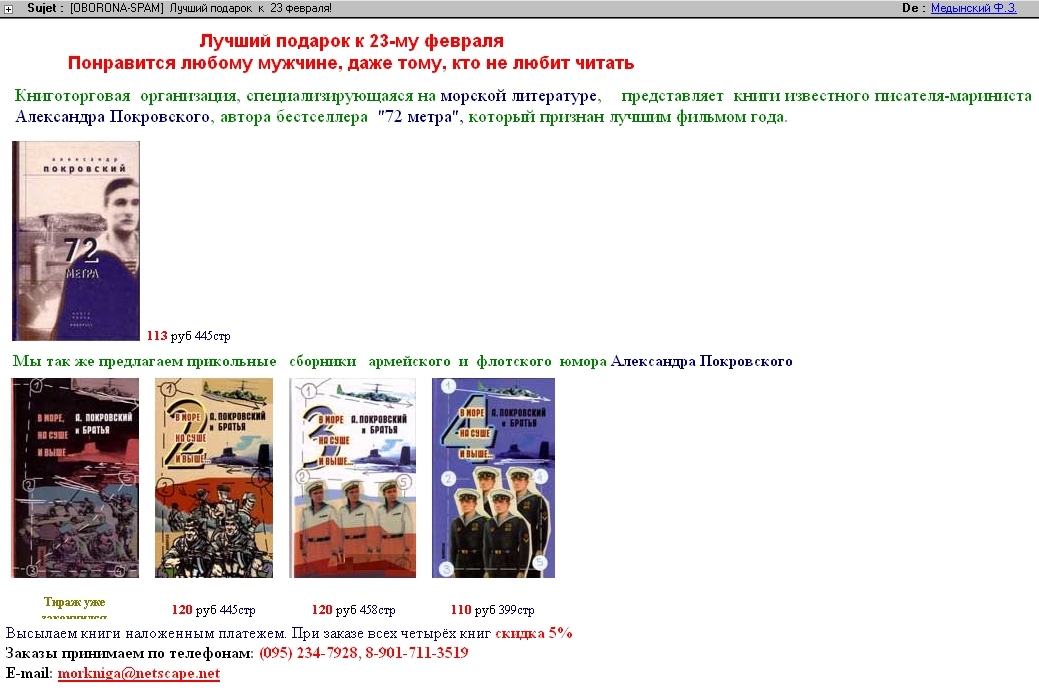Click the price text 120 руб 445стр
The image size is (1039, 691).
point(213,610)
